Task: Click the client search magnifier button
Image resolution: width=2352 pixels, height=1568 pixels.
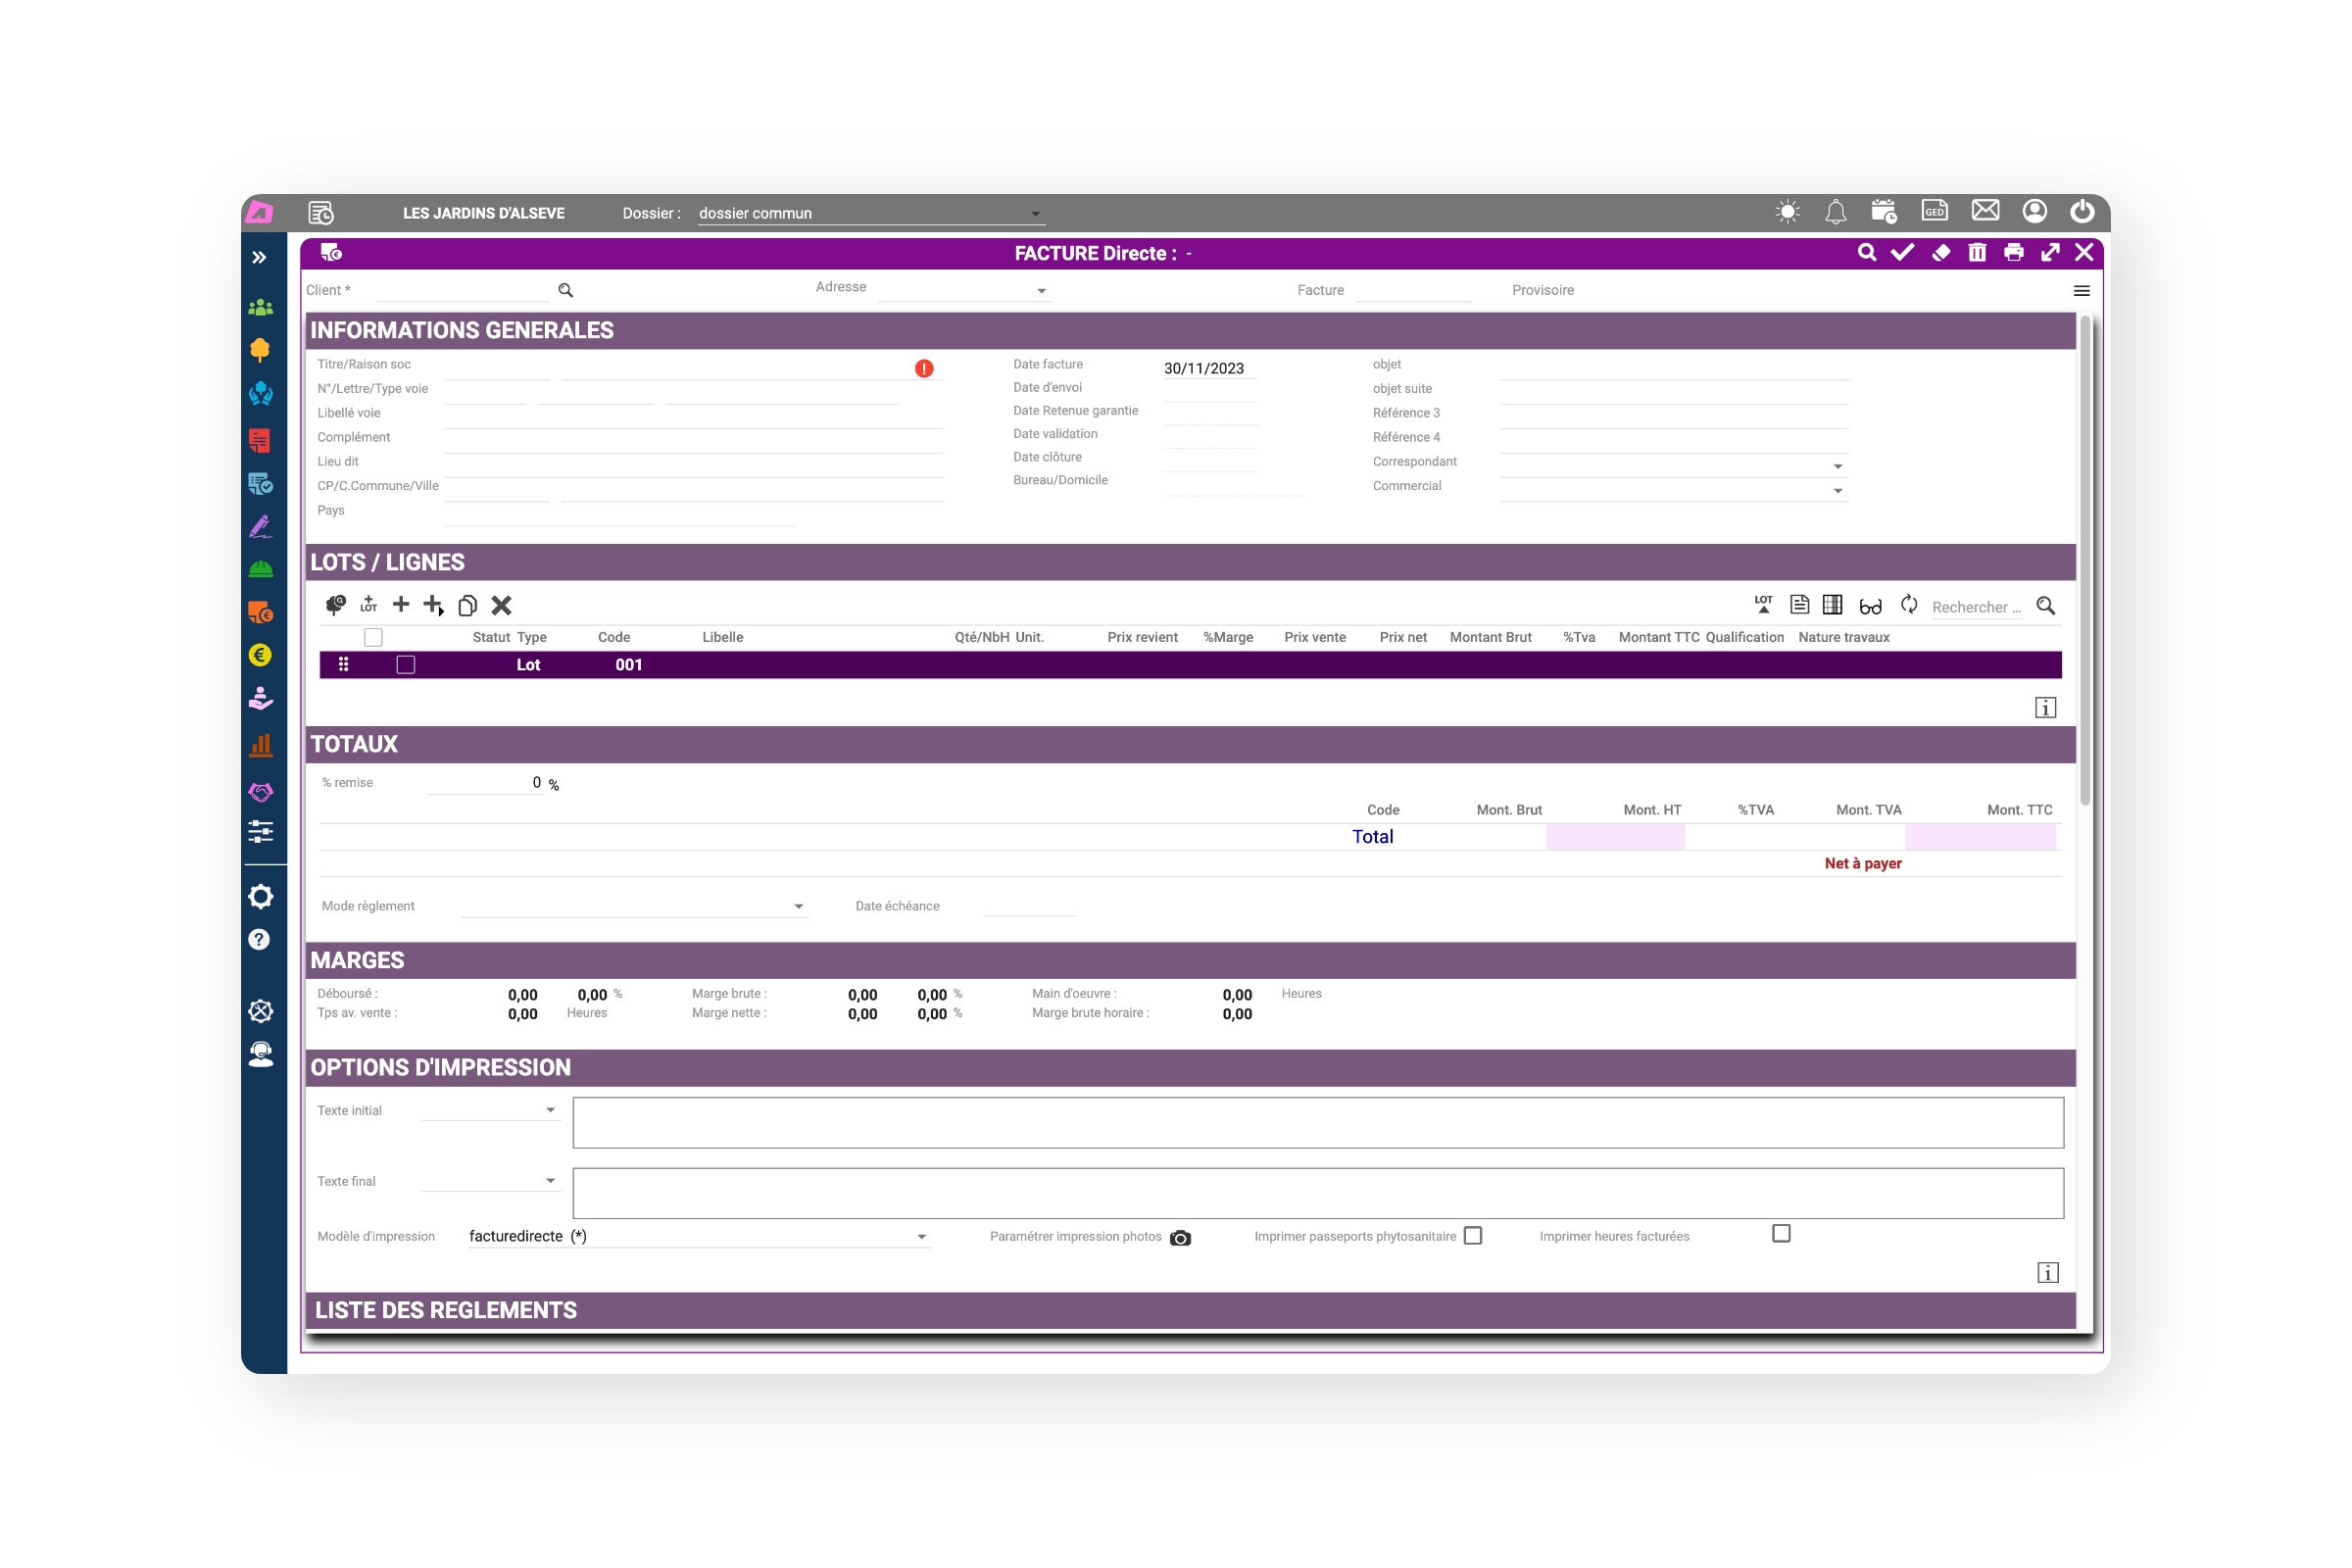Action: (565, 291)
